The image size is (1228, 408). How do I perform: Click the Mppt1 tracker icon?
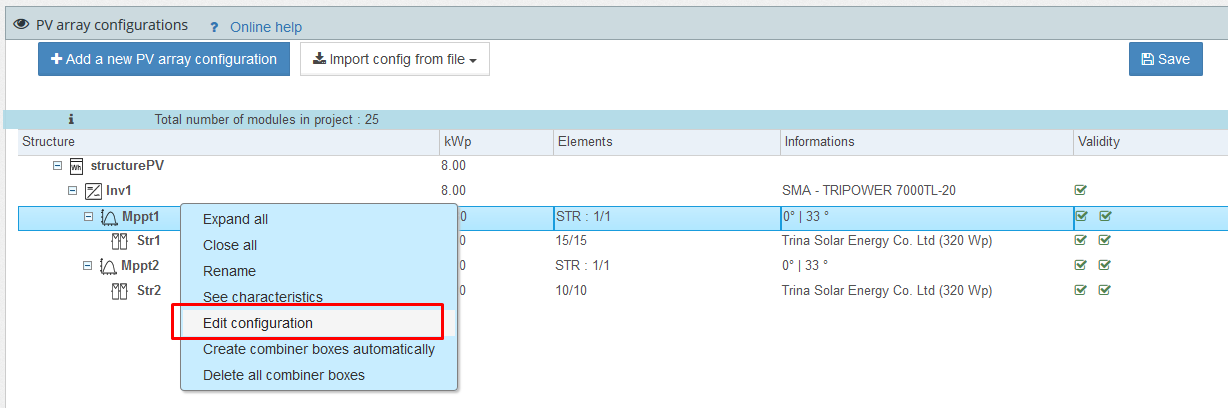[x=108, y=216]
